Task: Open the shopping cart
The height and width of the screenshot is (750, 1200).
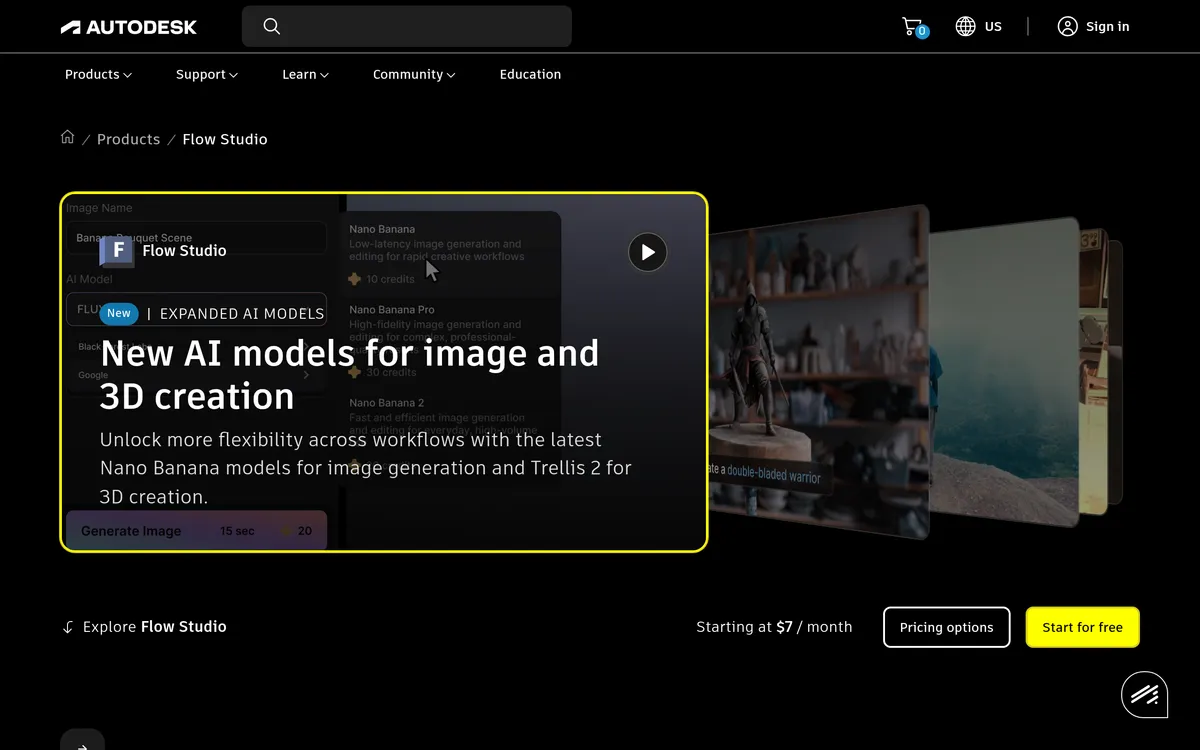Action: 912,27
